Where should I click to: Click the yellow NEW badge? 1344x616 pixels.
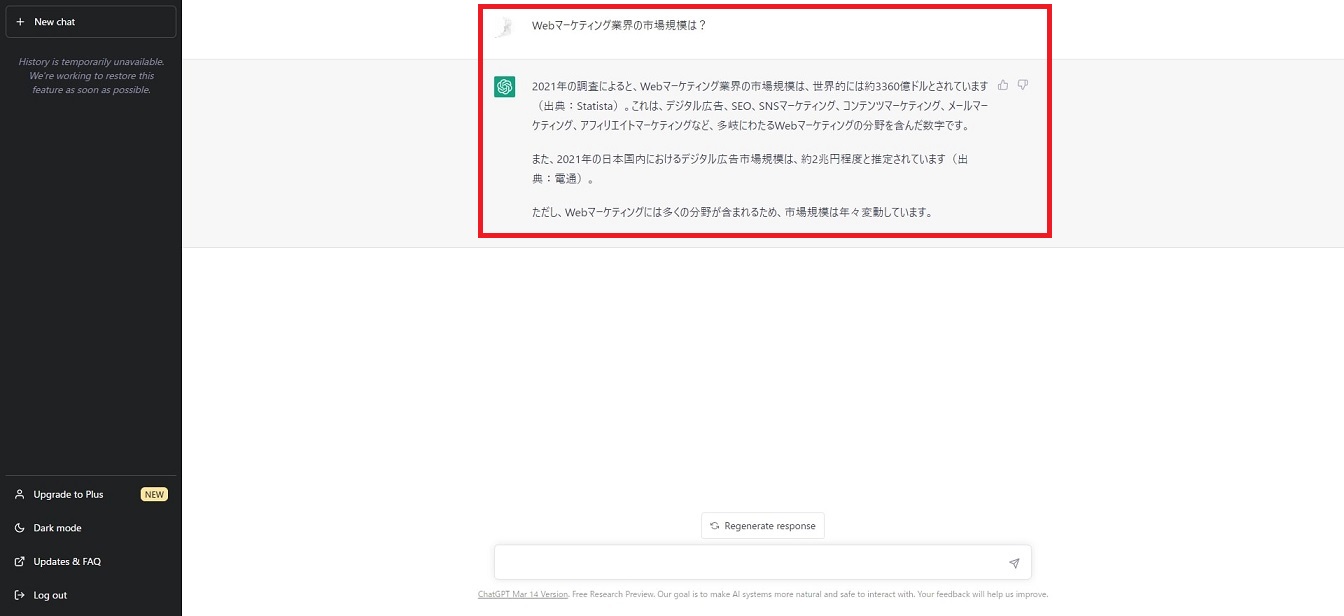coord(154,494)
